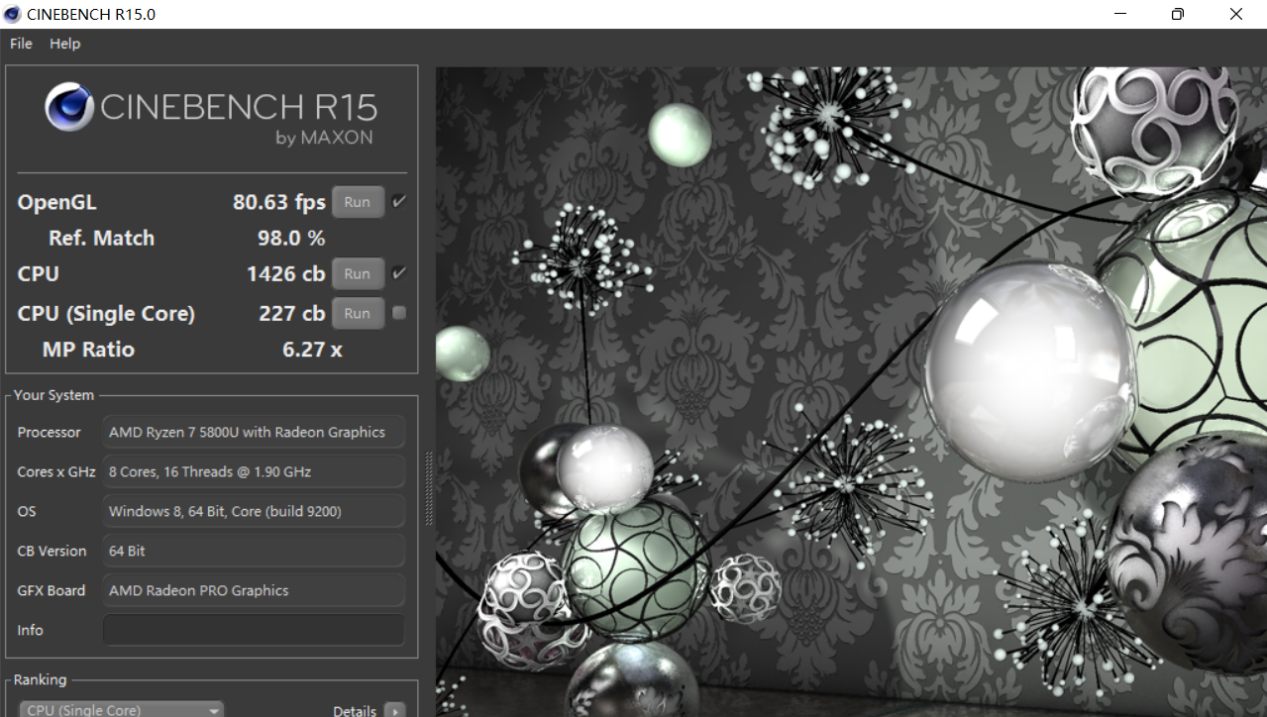Minimize the Cinebench window
1267x717 pixels.
point(1121,14)
